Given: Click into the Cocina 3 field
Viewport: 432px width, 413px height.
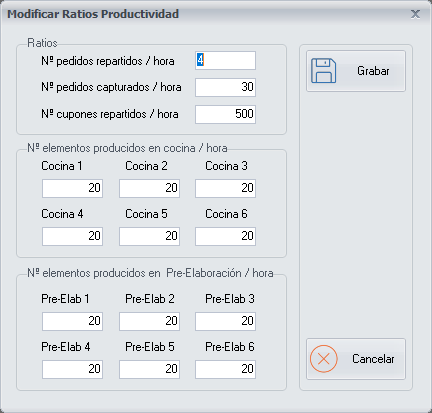Looking at the screenshot, I should coord(225,188).
